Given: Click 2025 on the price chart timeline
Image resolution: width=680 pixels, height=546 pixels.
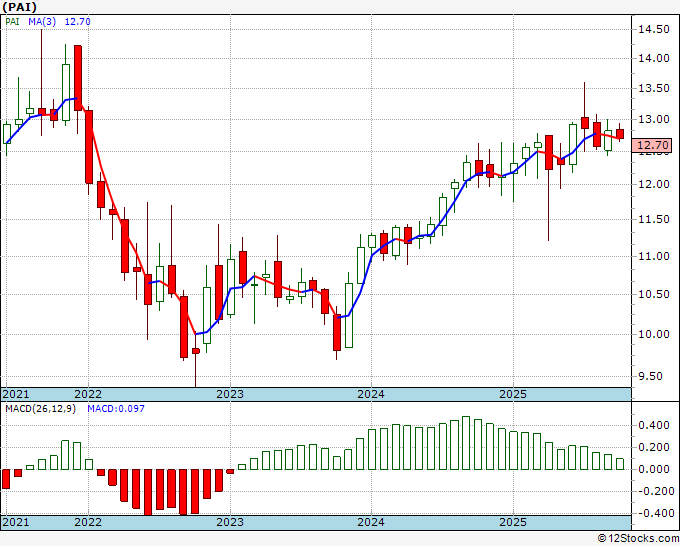Looking at the screenshot, I should pyautogui.click(x=513, y=394).
